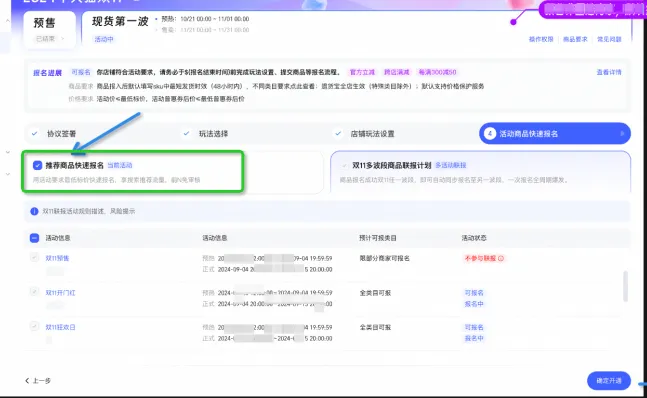Click the checkmark icon beside 协议签署

(x=35, y=134)
